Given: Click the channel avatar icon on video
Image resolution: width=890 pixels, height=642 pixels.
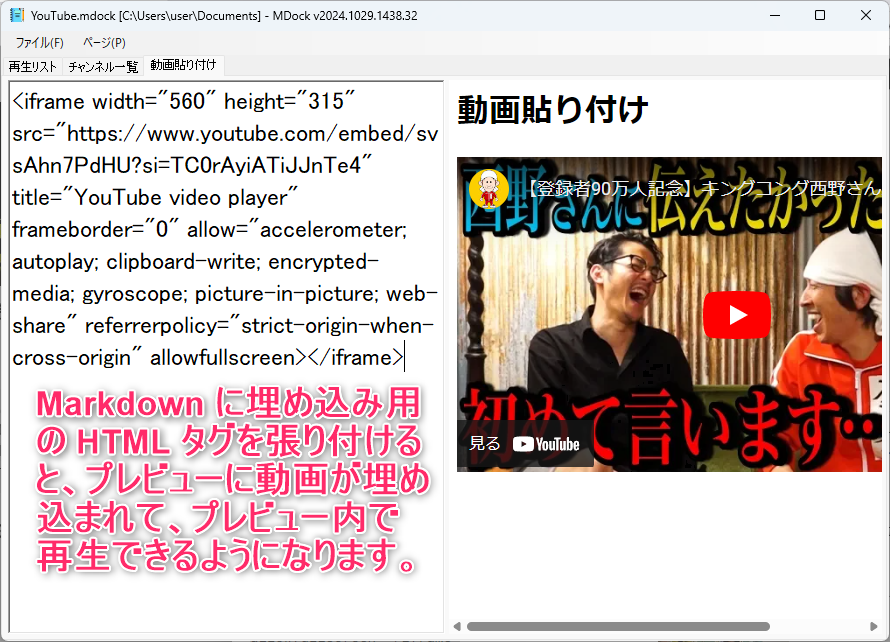Looking at the screenshot, I should tap(488, 188).
